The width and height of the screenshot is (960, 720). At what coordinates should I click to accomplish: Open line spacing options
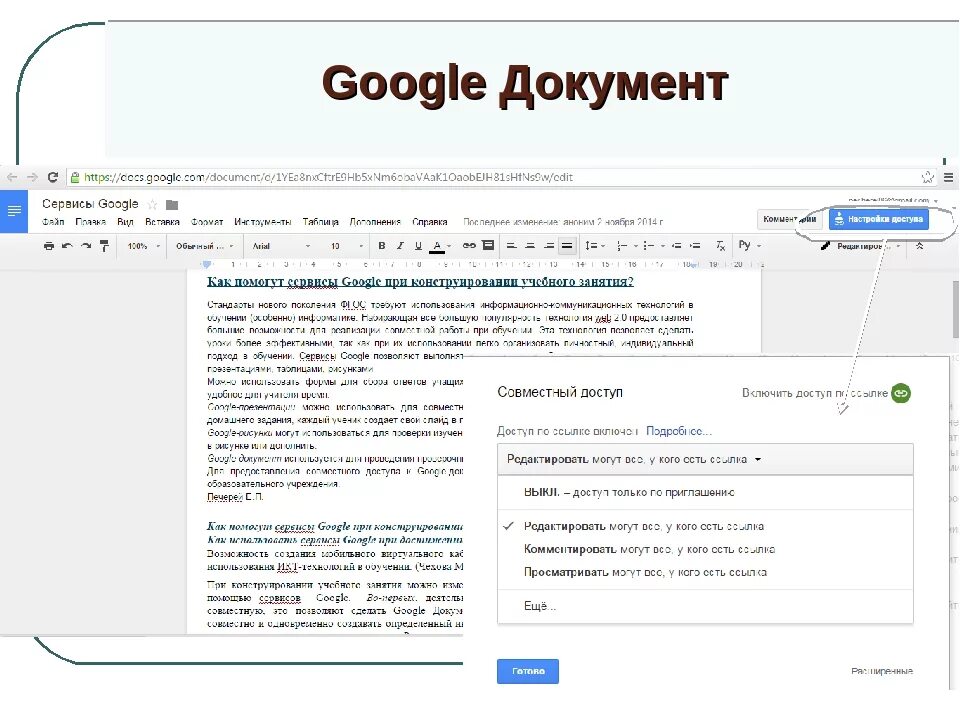tap(594, 246)
